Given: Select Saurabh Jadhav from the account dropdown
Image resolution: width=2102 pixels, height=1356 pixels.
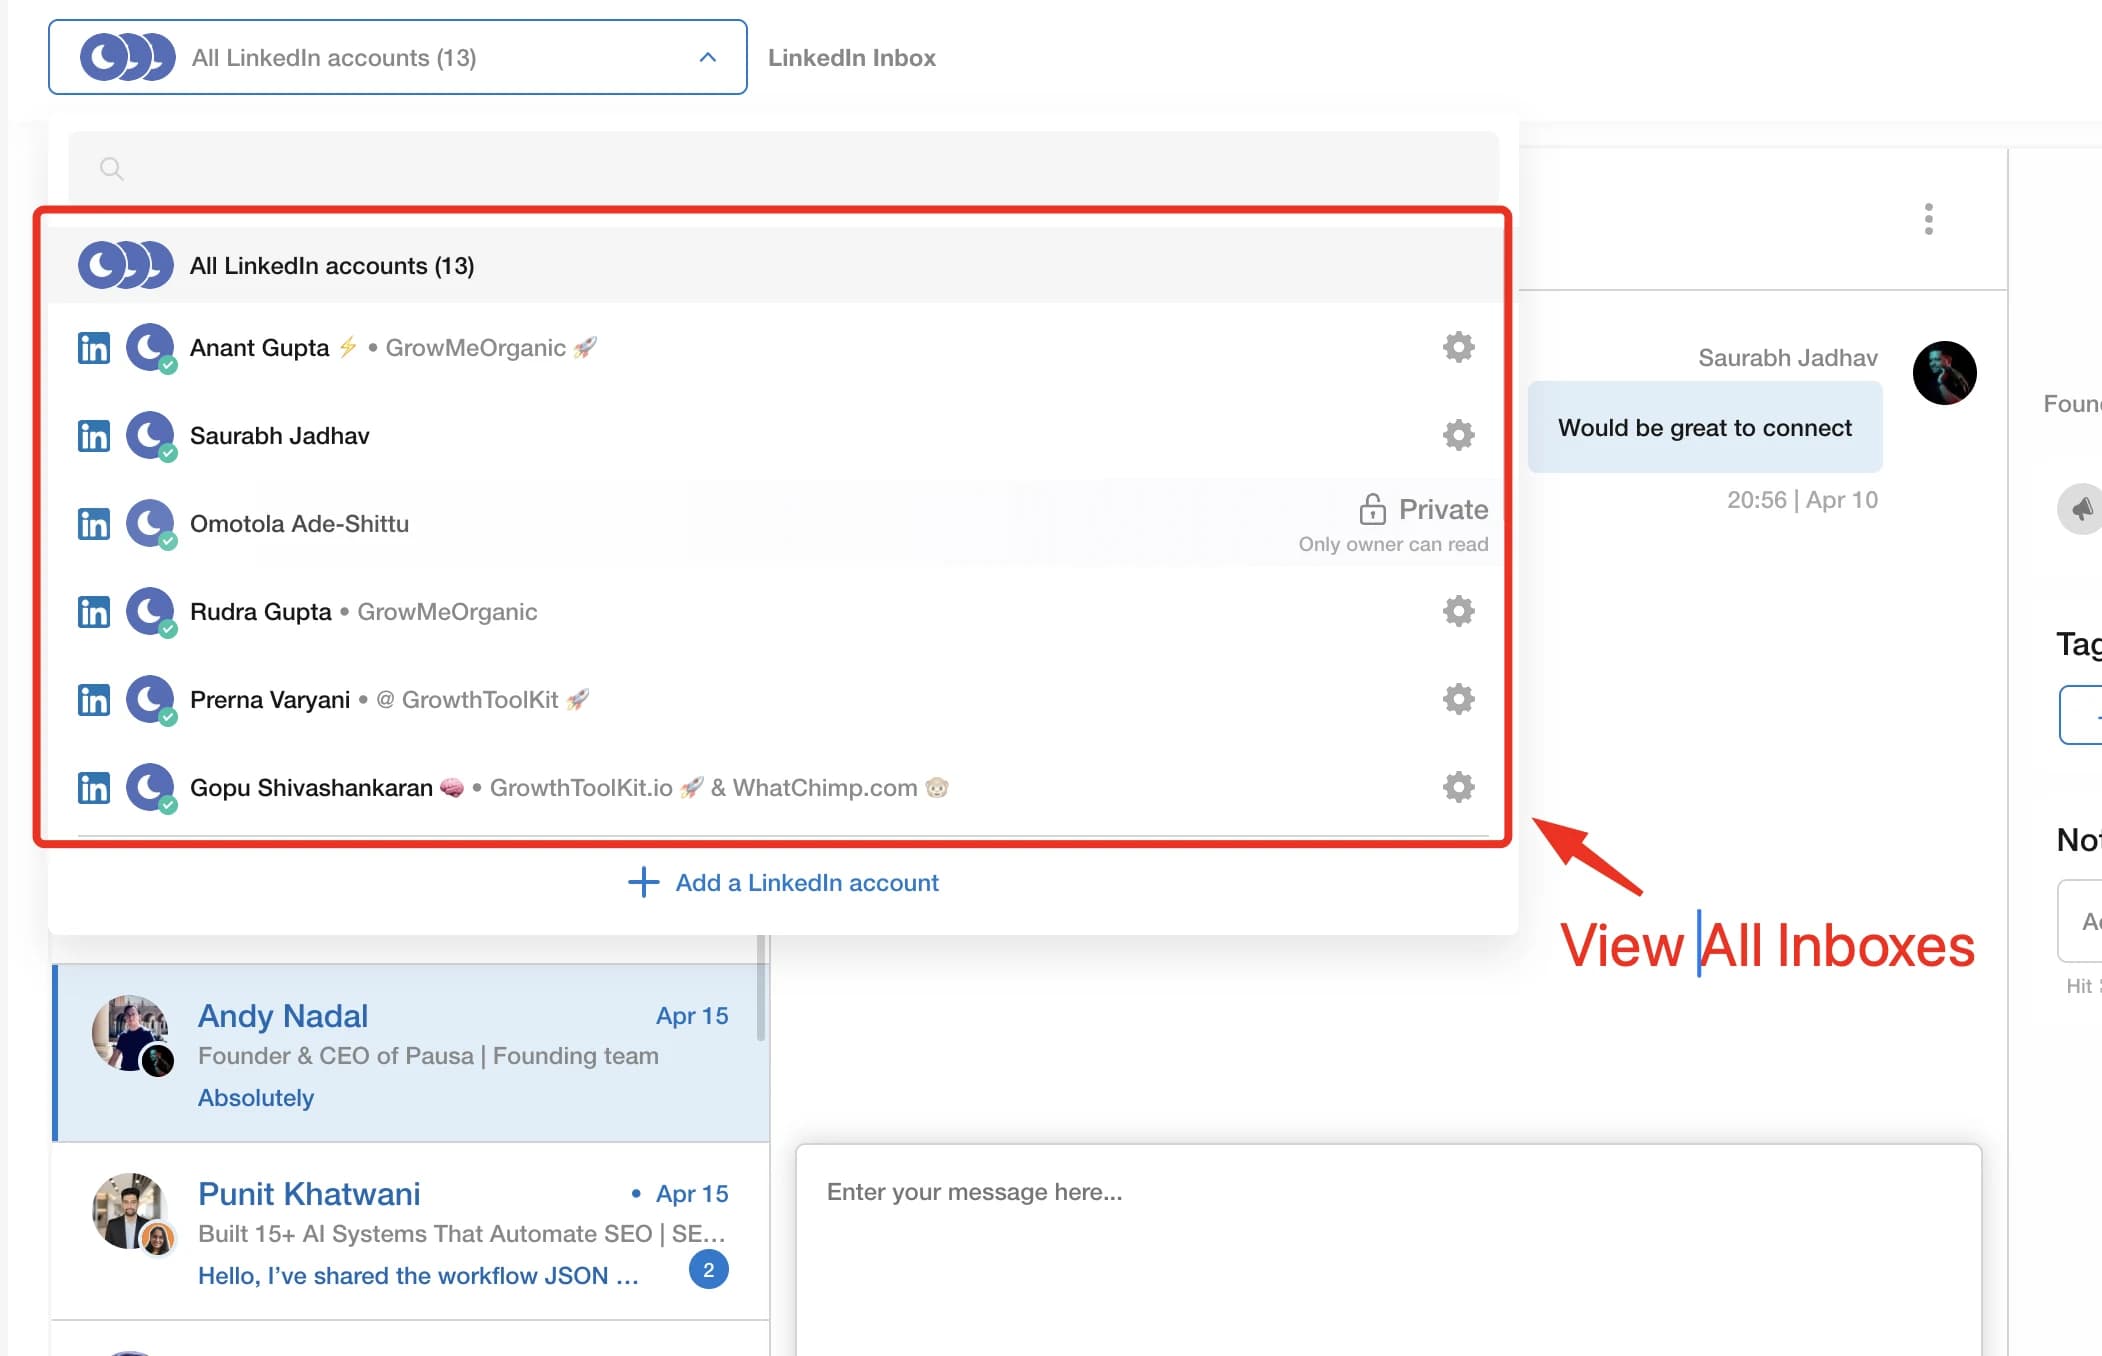Looking at the screenshot, I should point(280,436).
